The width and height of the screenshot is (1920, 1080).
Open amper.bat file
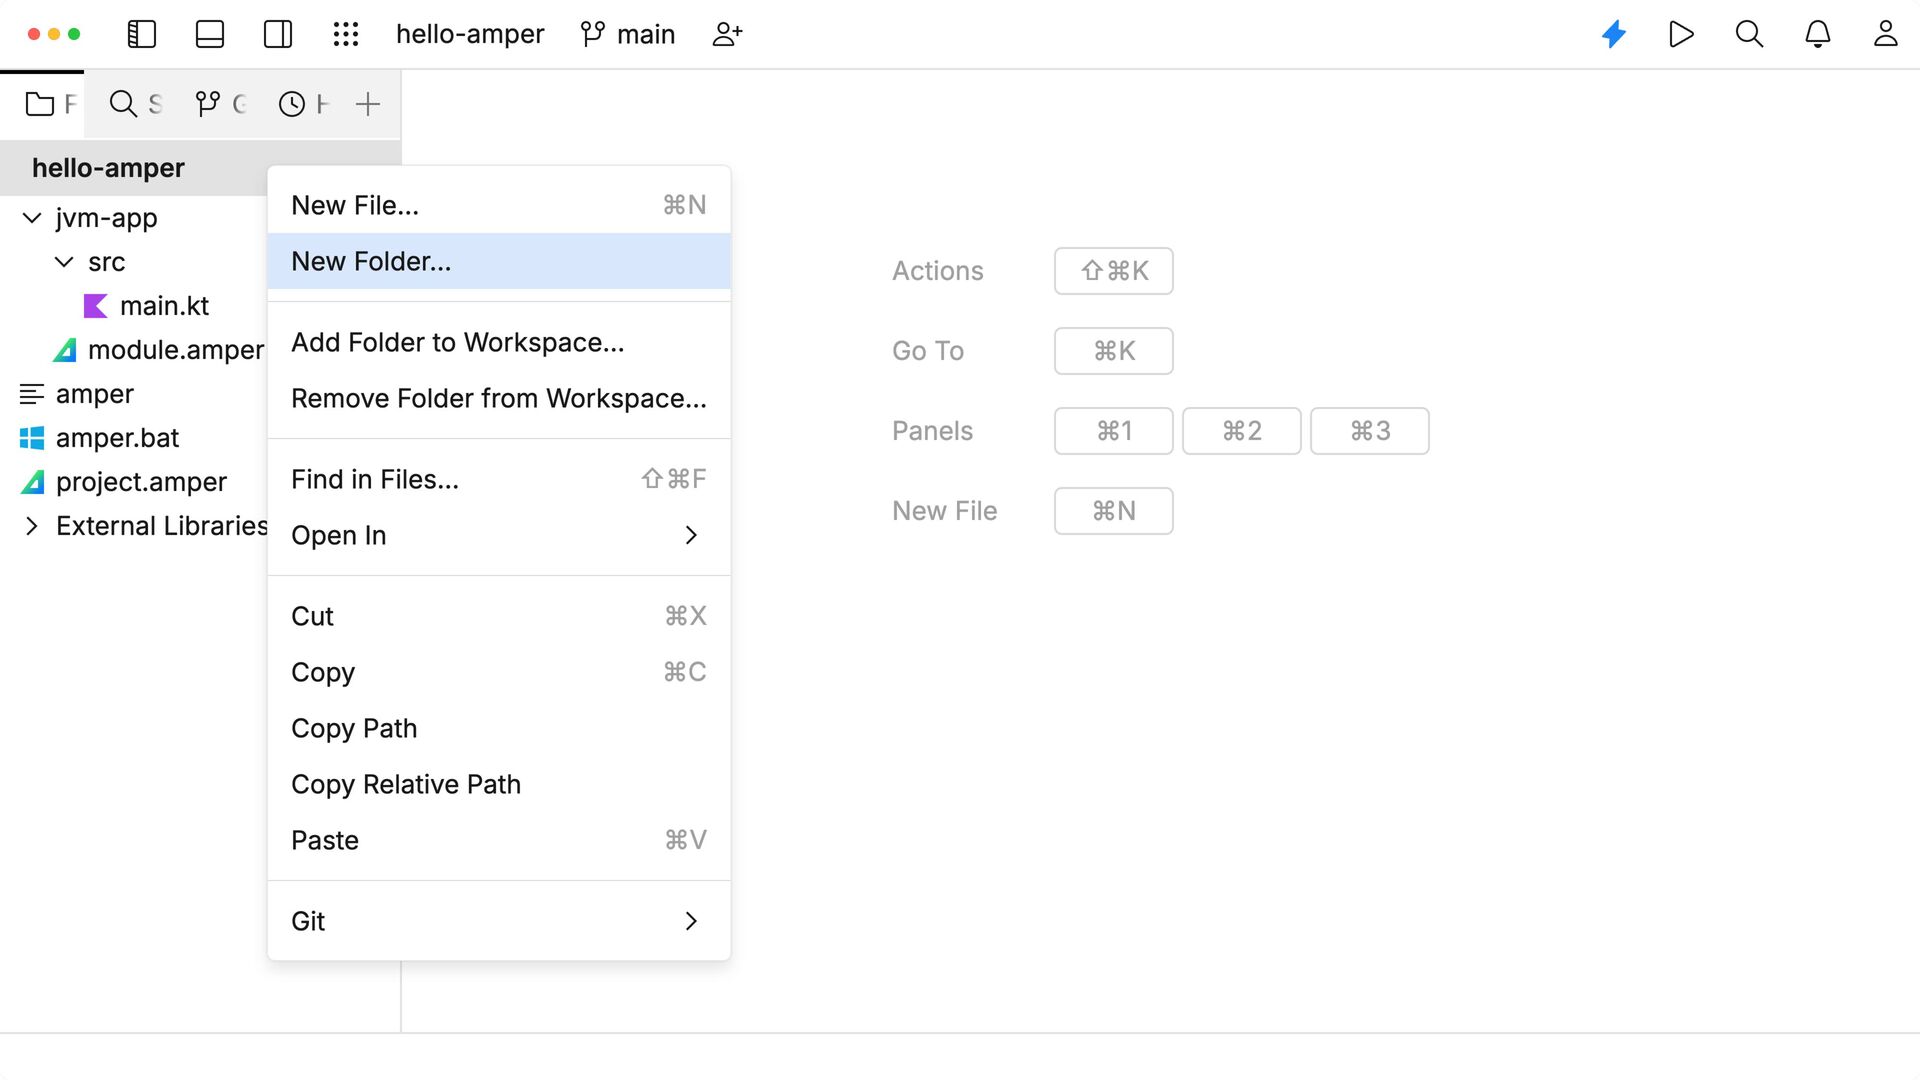[117, 438]
